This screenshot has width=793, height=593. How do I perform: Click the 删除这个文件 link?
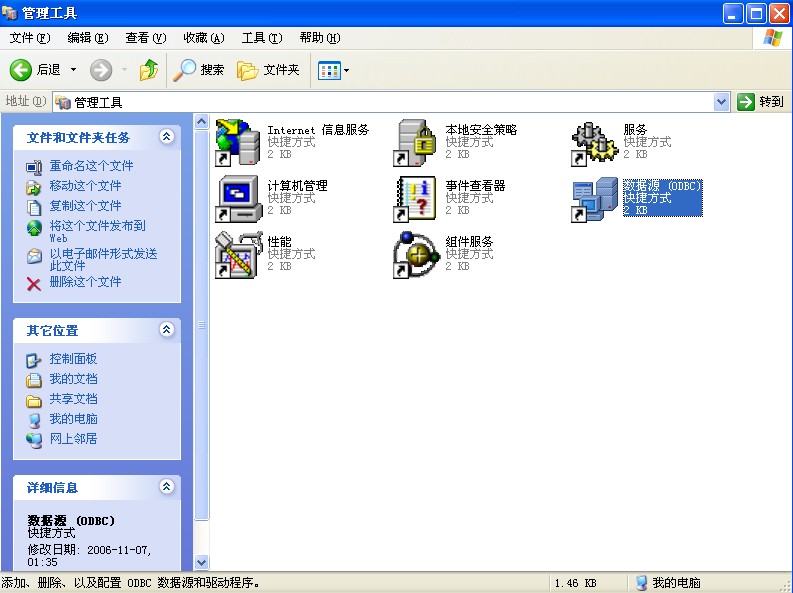pyautogui.click(x=85, y=282)
